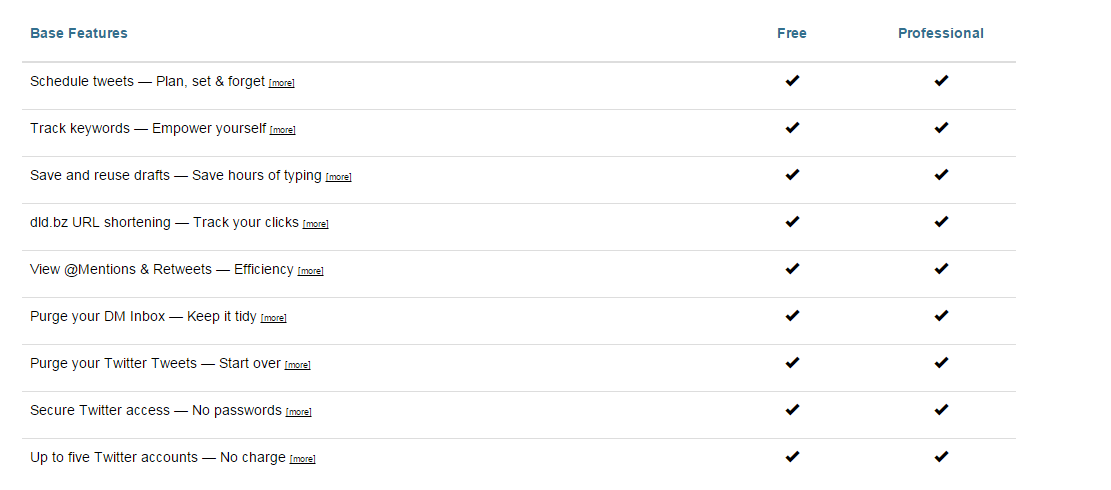This screenshot has height=490, width=1111.
Task: Click Free checkmark for Track keywords
Action: point(792,127)
